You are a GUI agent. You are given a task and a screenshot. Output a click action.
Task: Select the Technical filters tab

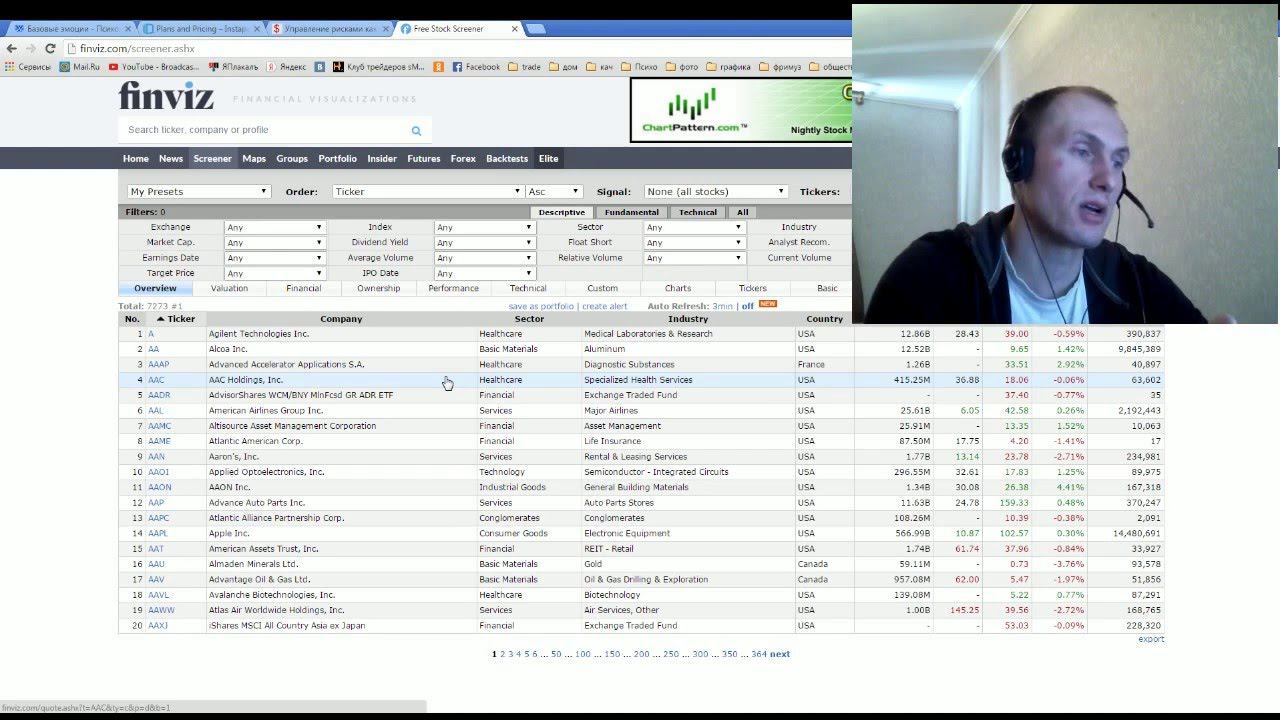[x=698, y=212]
